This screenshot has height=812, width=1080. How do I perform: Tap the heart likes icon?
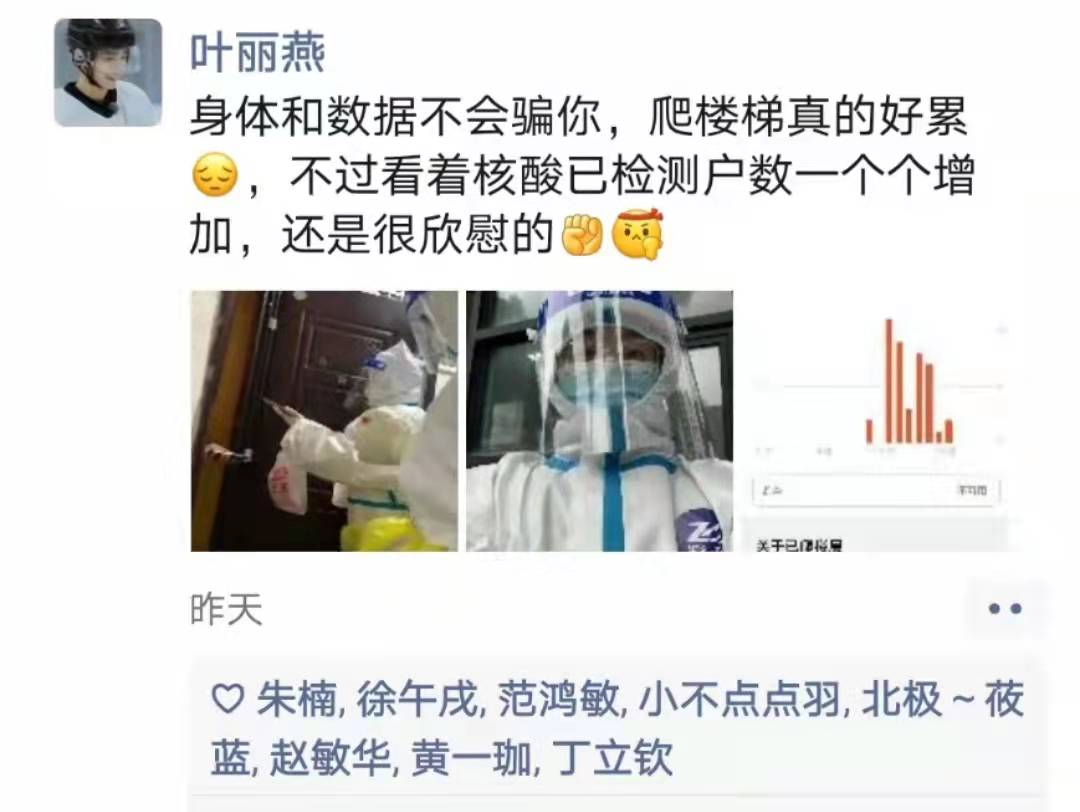227,699
